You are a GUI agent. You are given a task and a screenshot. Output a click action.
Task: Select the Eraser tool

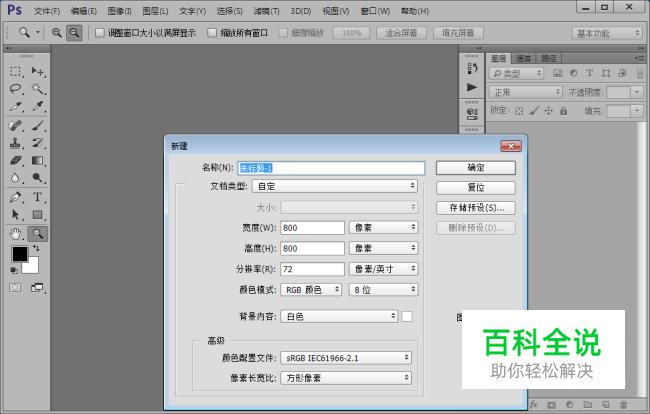pos(16,160)
